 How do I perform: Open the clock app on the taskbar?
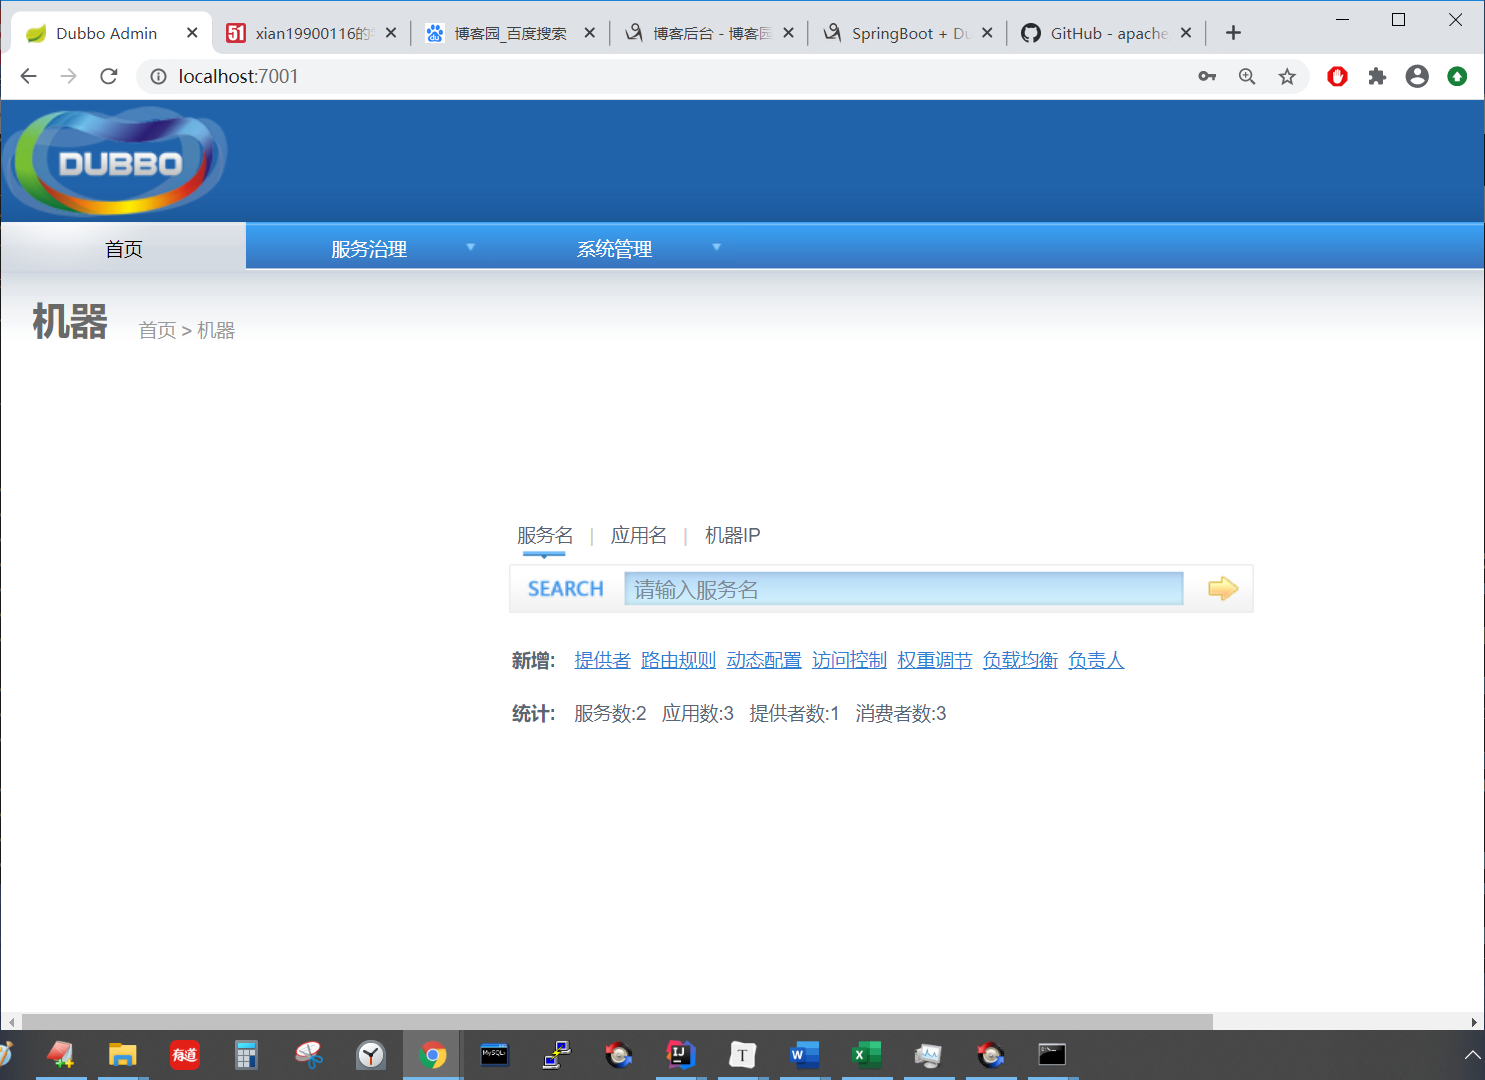[371, 1055]
